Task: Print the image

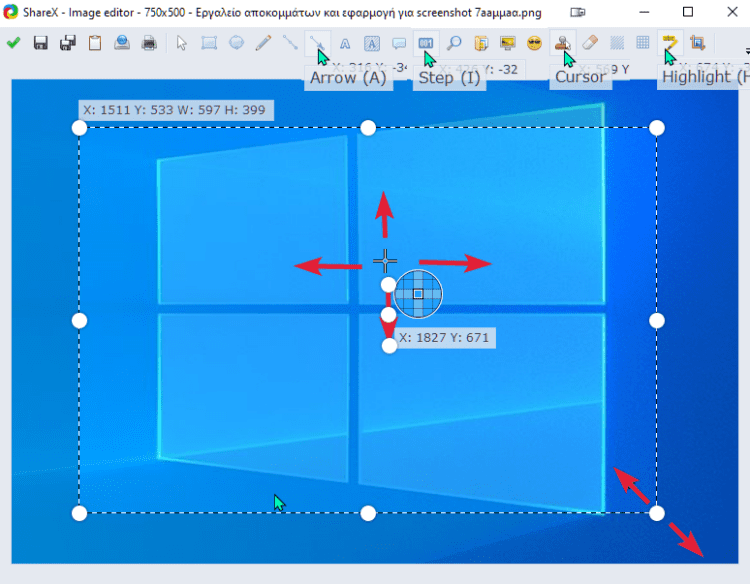Action: click(x=149, y=43)
